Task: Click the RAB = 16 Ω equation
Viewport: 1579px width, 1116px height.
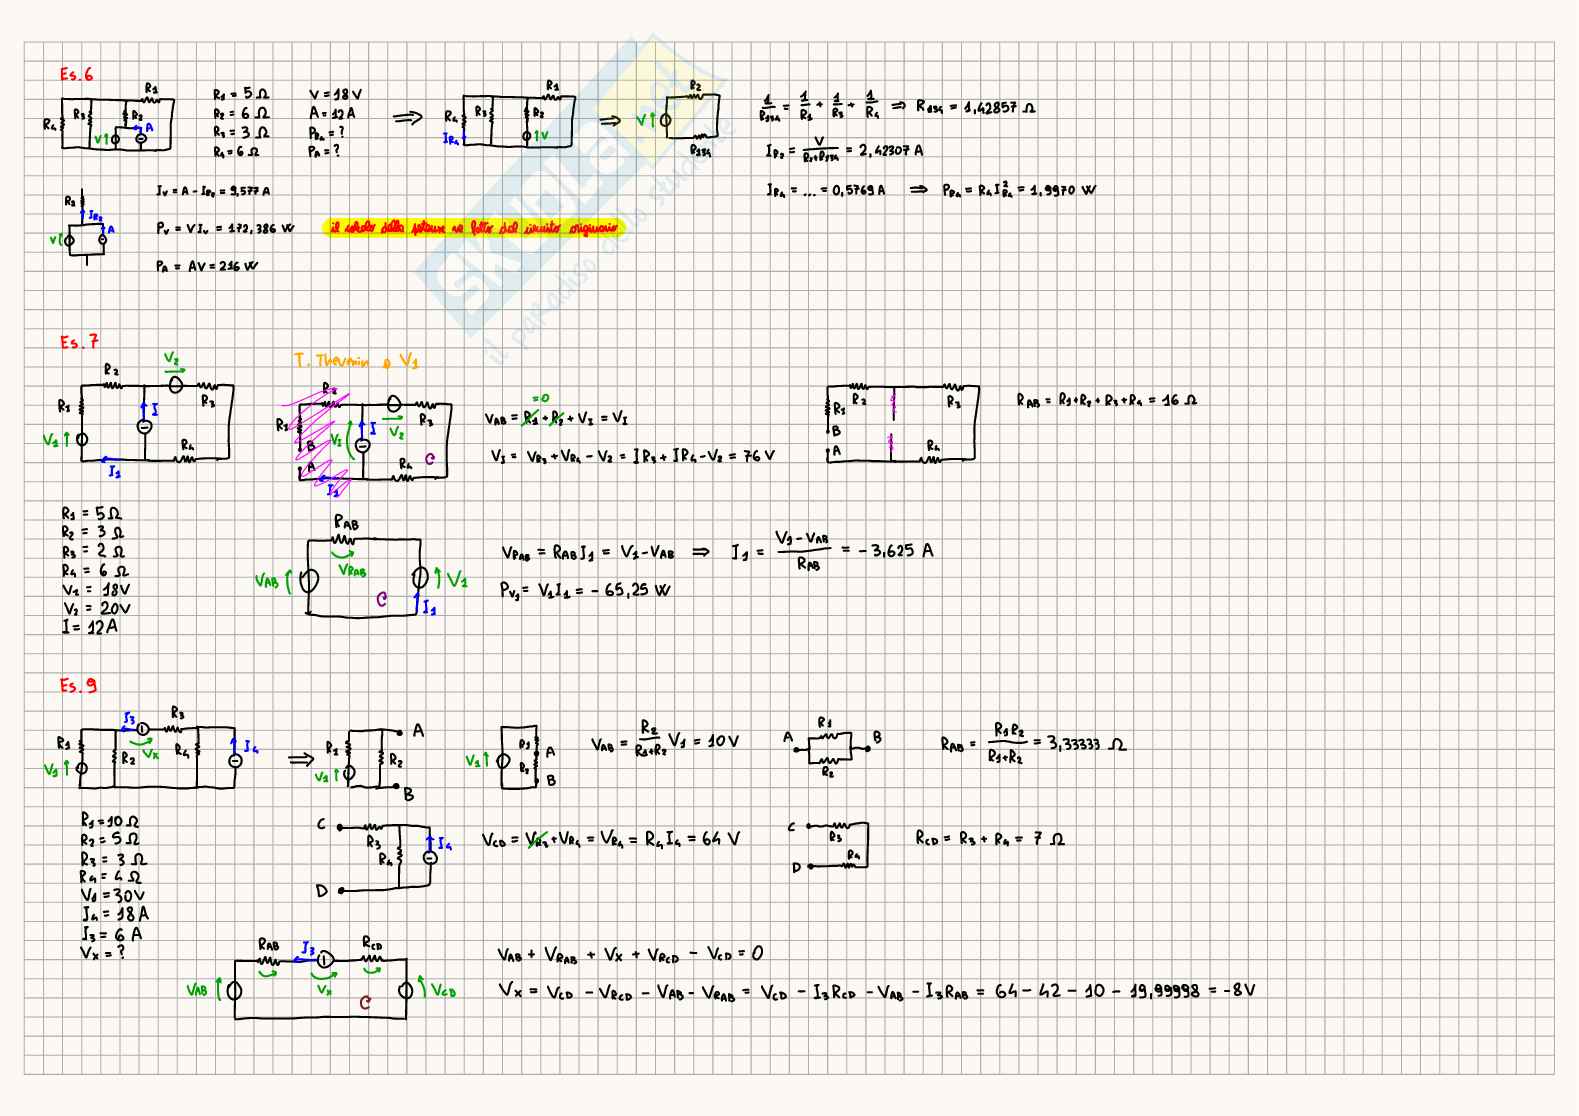Action: [1106, 401]
